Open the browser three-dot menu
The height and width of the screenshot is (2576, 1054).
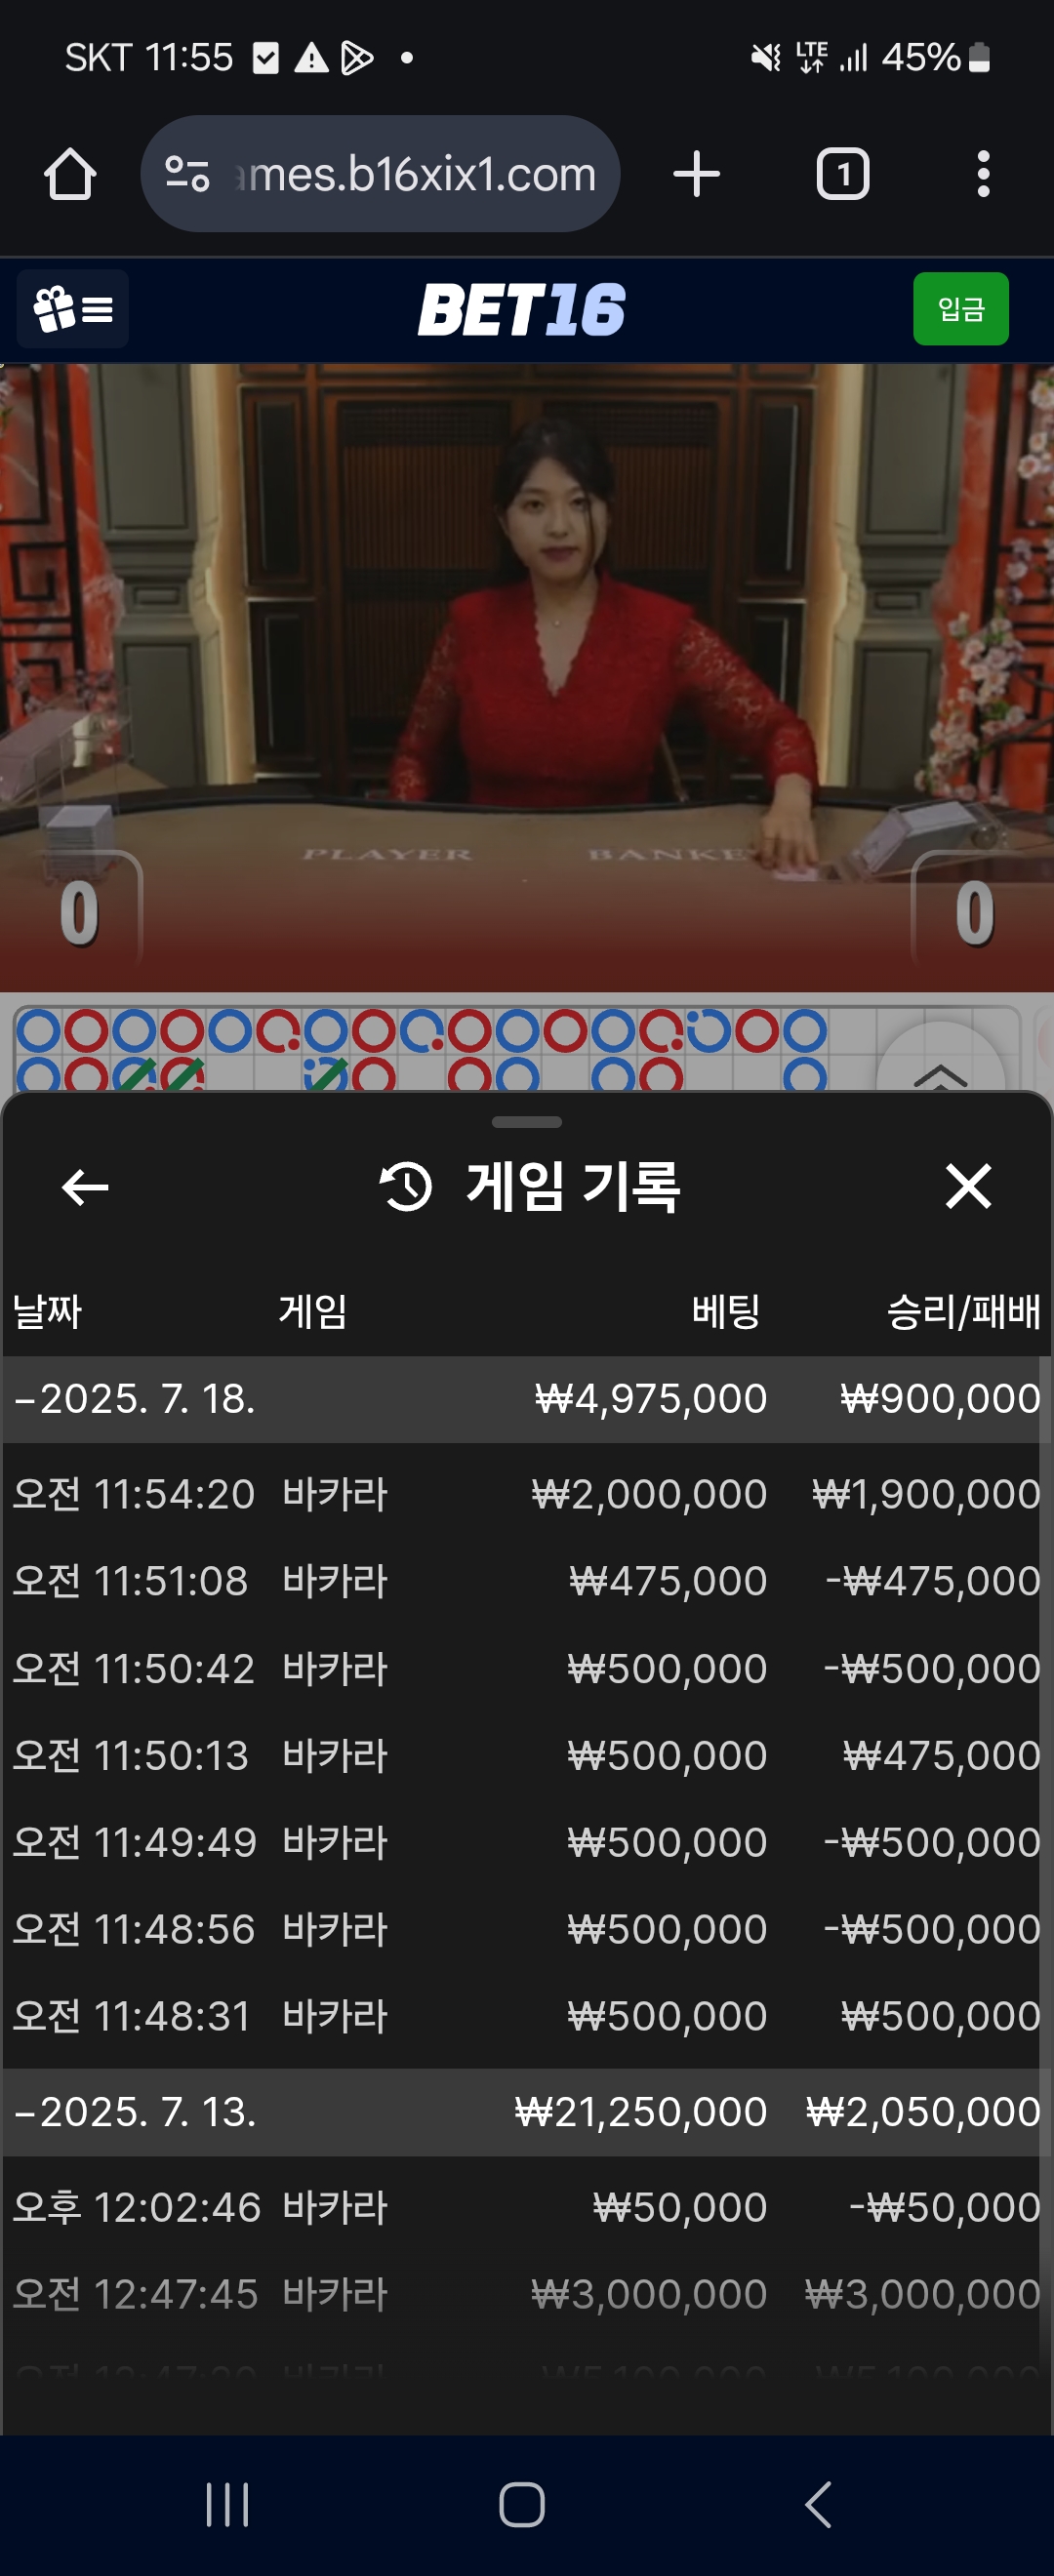983,175
